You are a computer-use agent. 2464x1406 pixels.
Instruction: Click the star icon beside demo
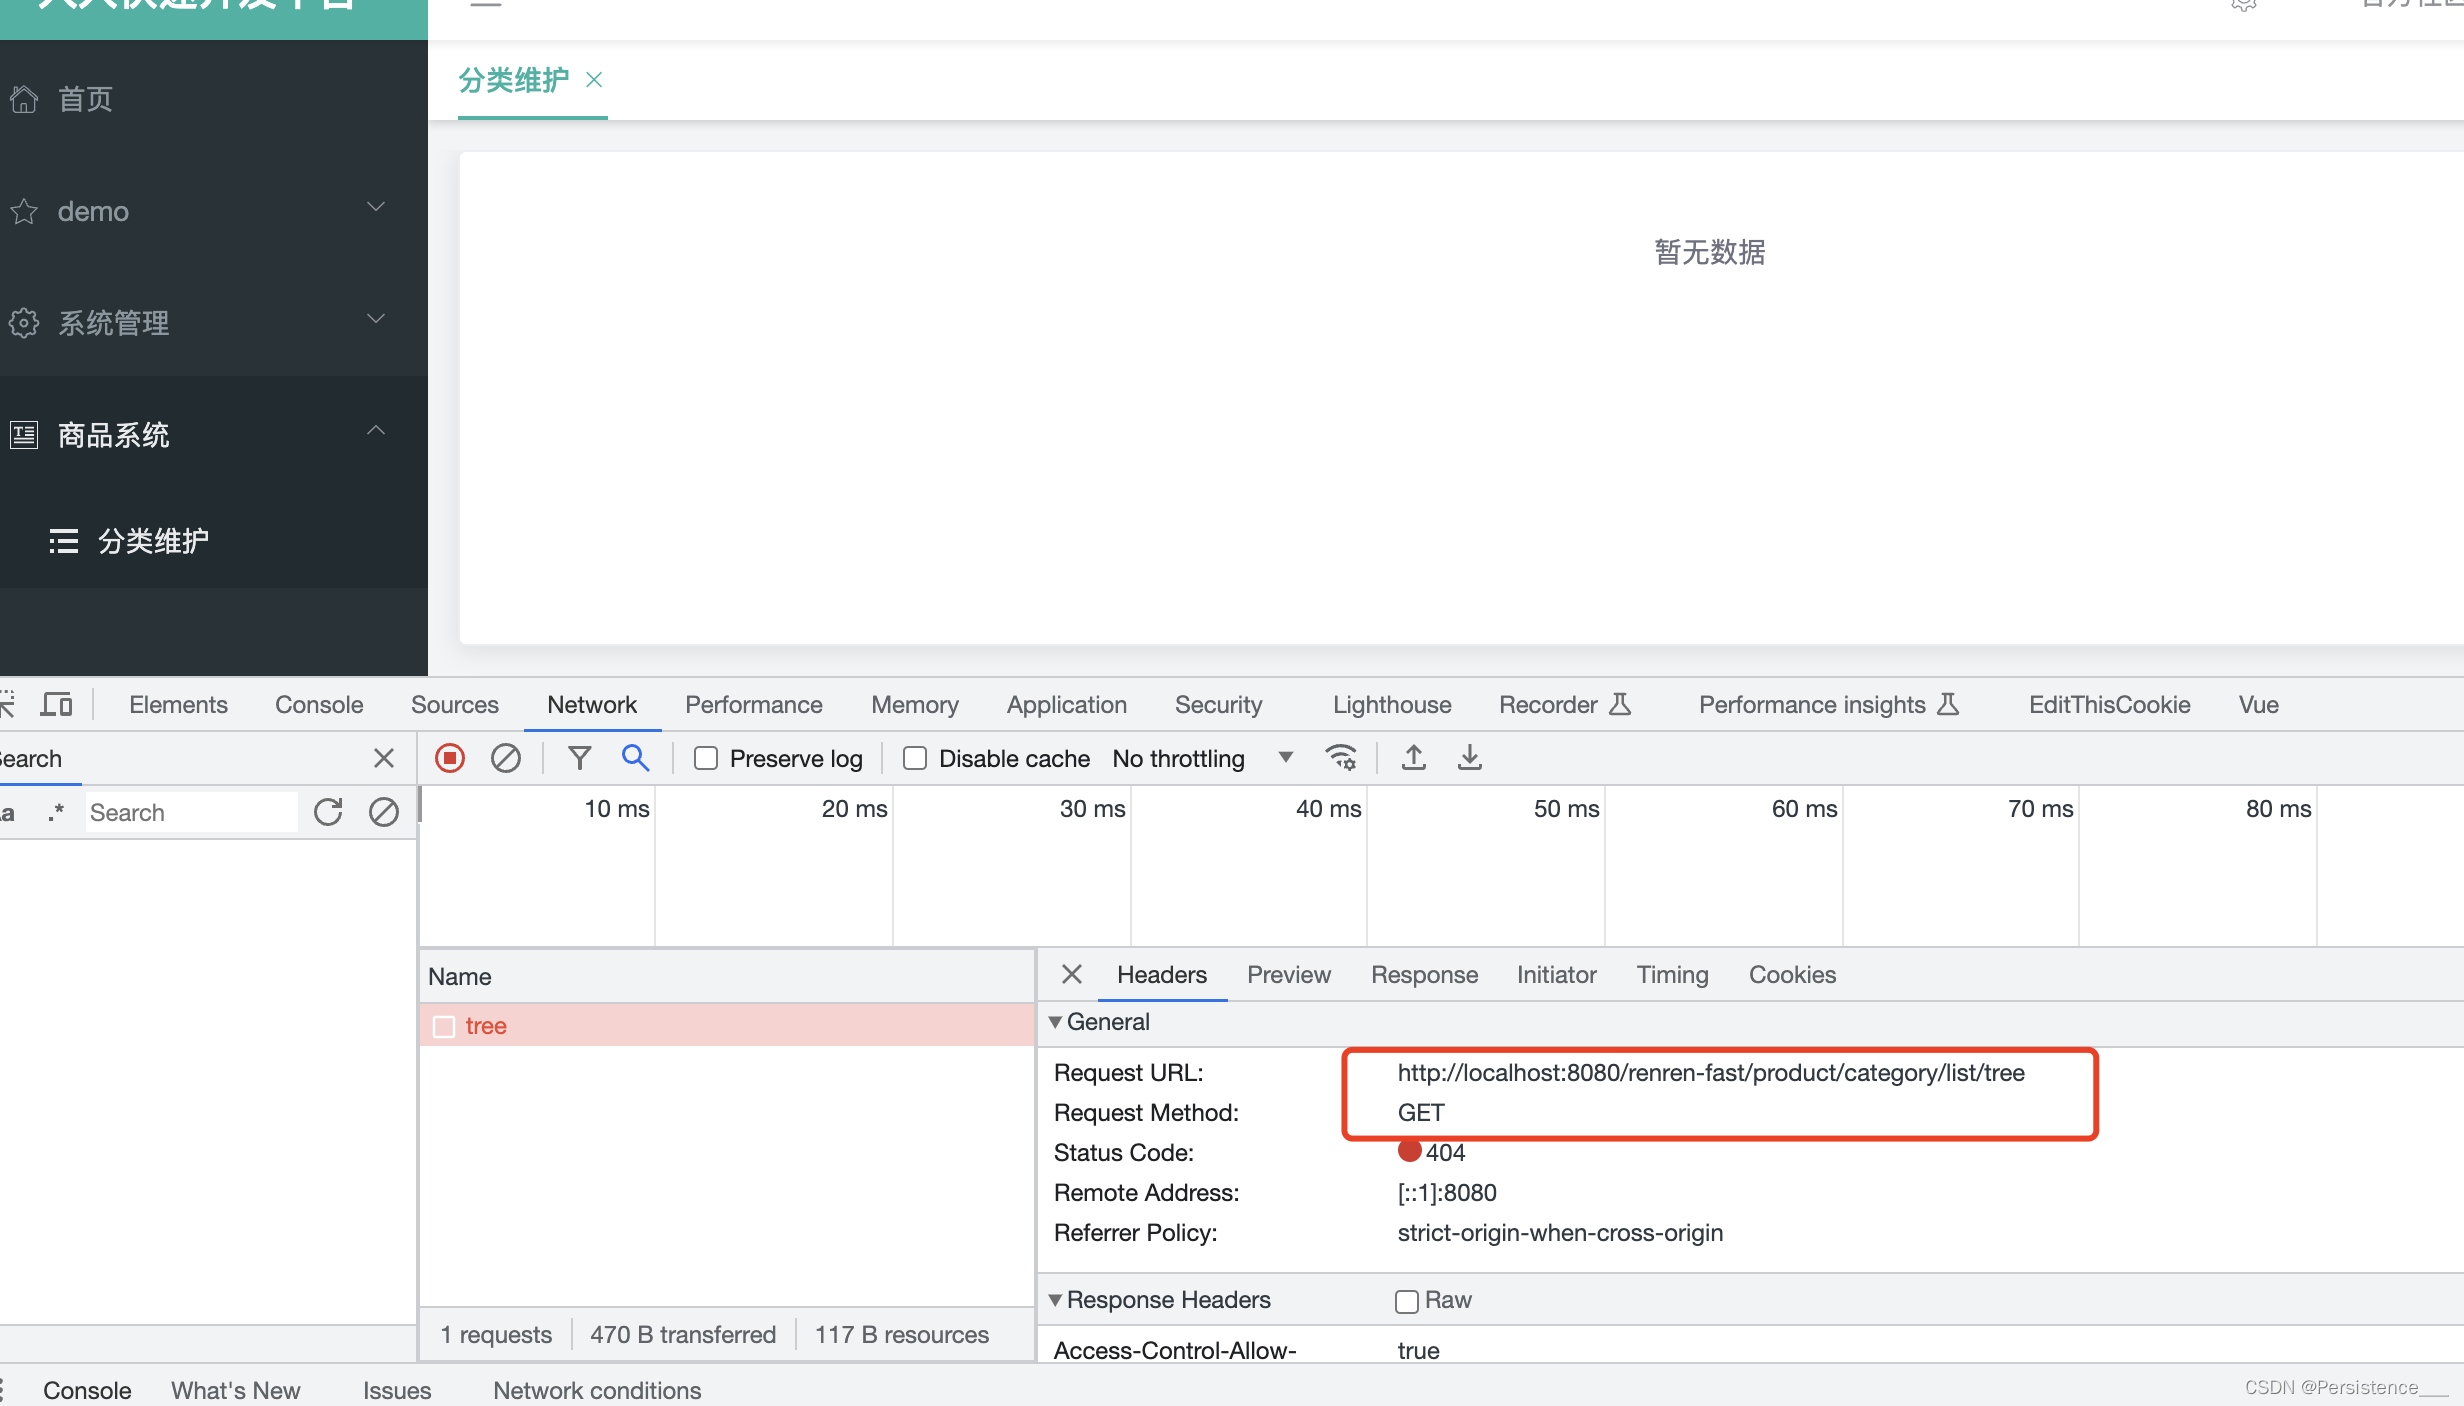click(x=24, y=211)
